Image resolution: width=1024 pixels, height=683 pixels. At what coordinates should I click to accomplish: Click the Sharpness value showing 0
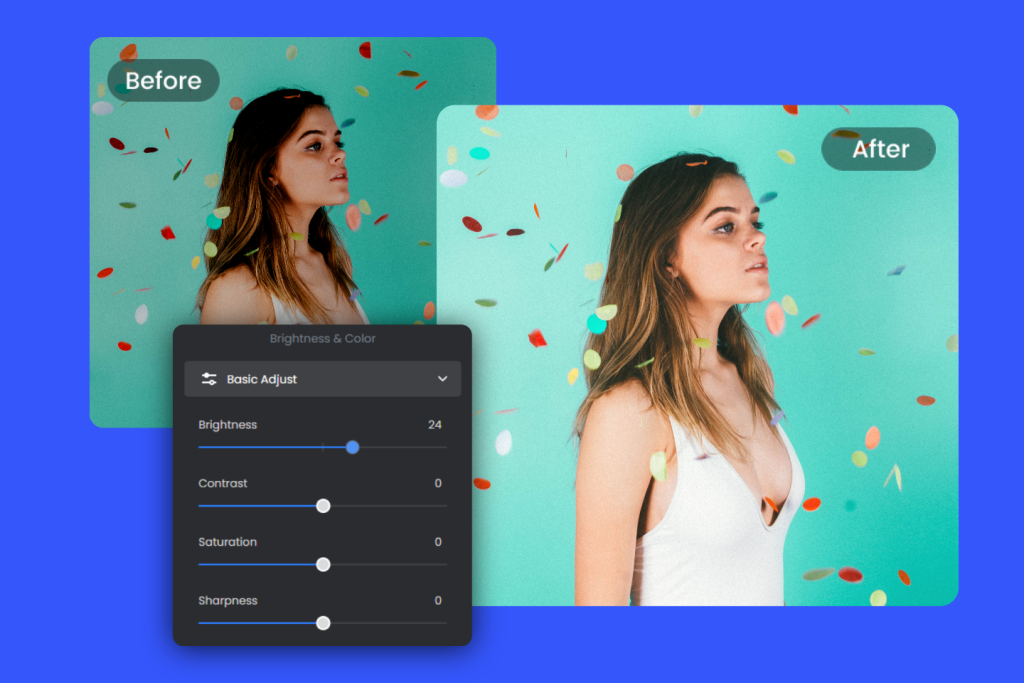coord(437,600)
